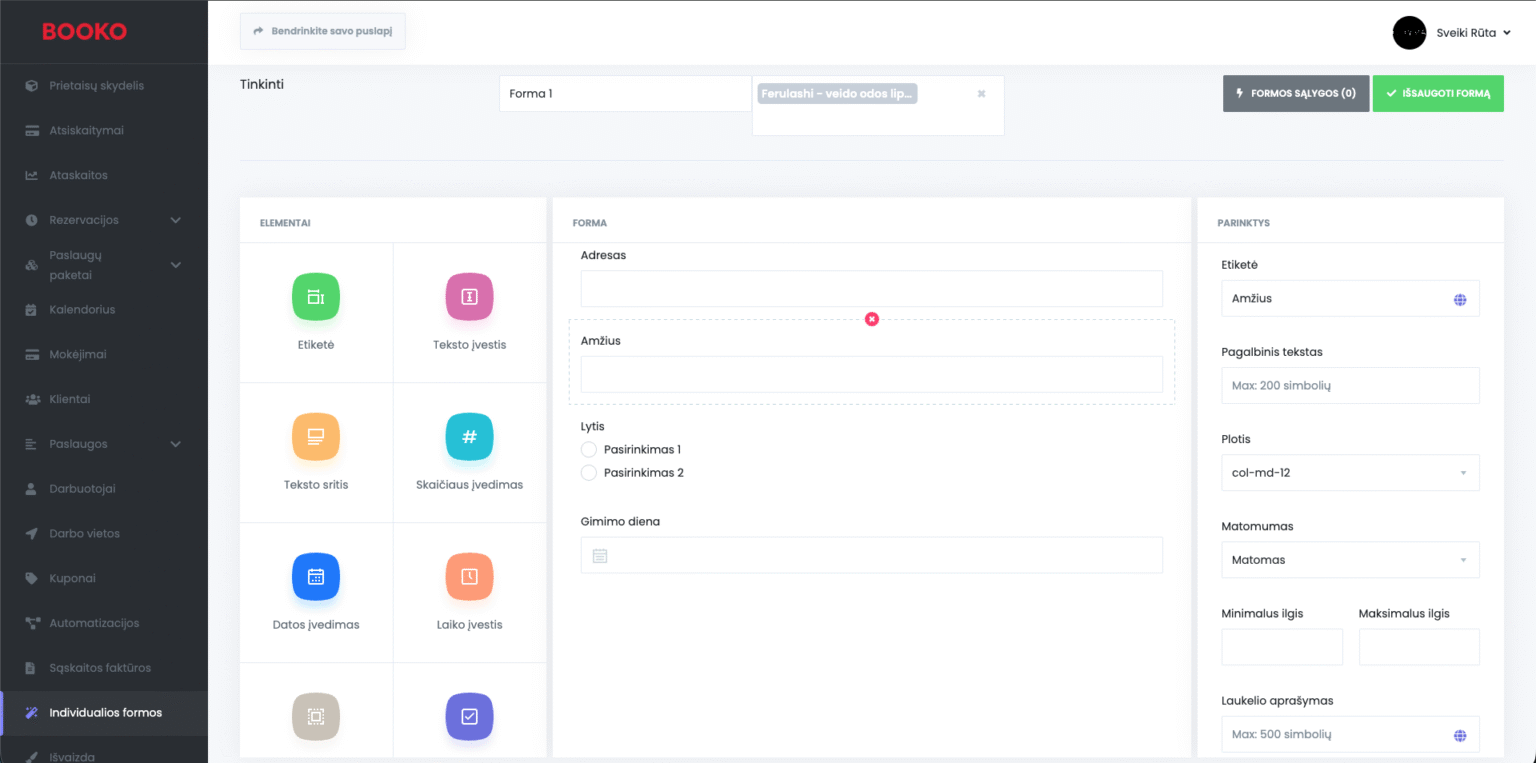This screenshot has height=763, width=1536.
Task: Click Išsaugoti formą button
Action: 1437,93
